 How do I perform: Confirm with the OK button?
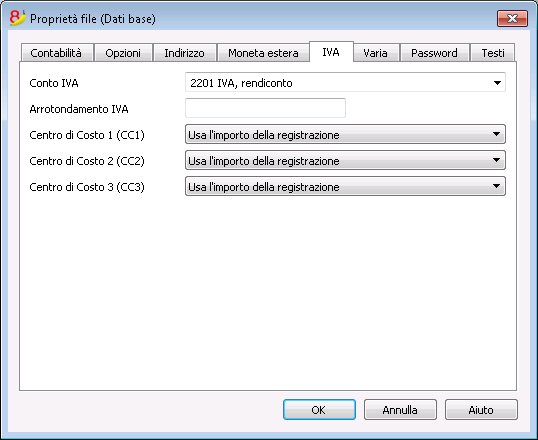point(319,409)
